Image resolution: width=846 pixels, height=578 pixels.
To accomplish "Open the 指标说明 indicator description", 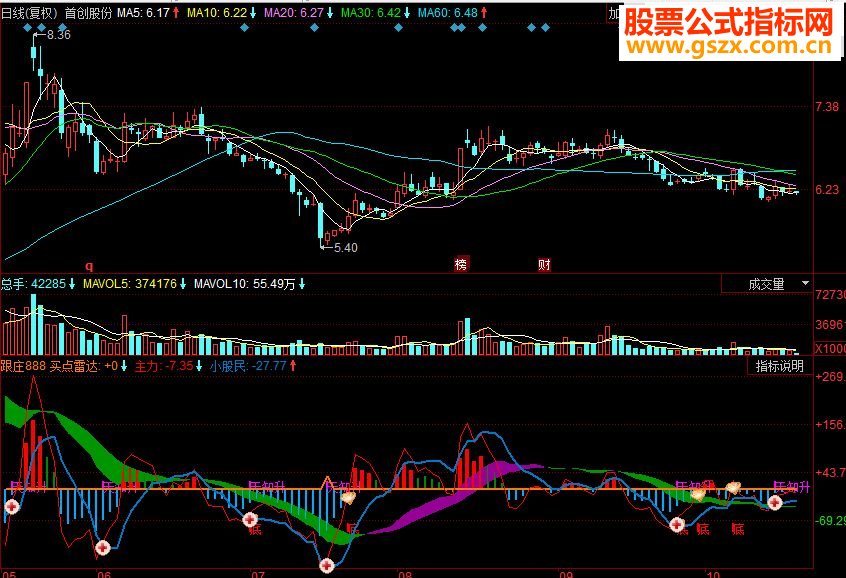I will click(x=780, y=366).
